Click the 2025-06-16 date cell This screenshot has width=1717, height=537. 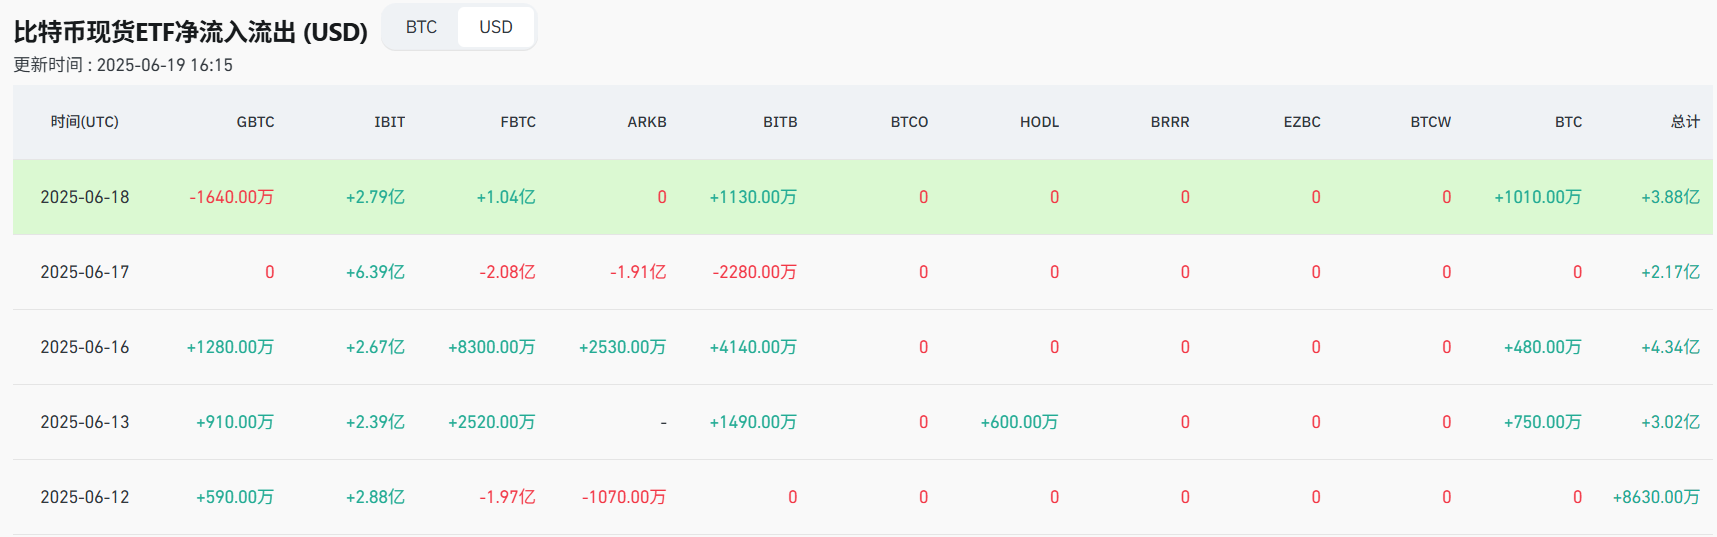(x=85, y=347)
